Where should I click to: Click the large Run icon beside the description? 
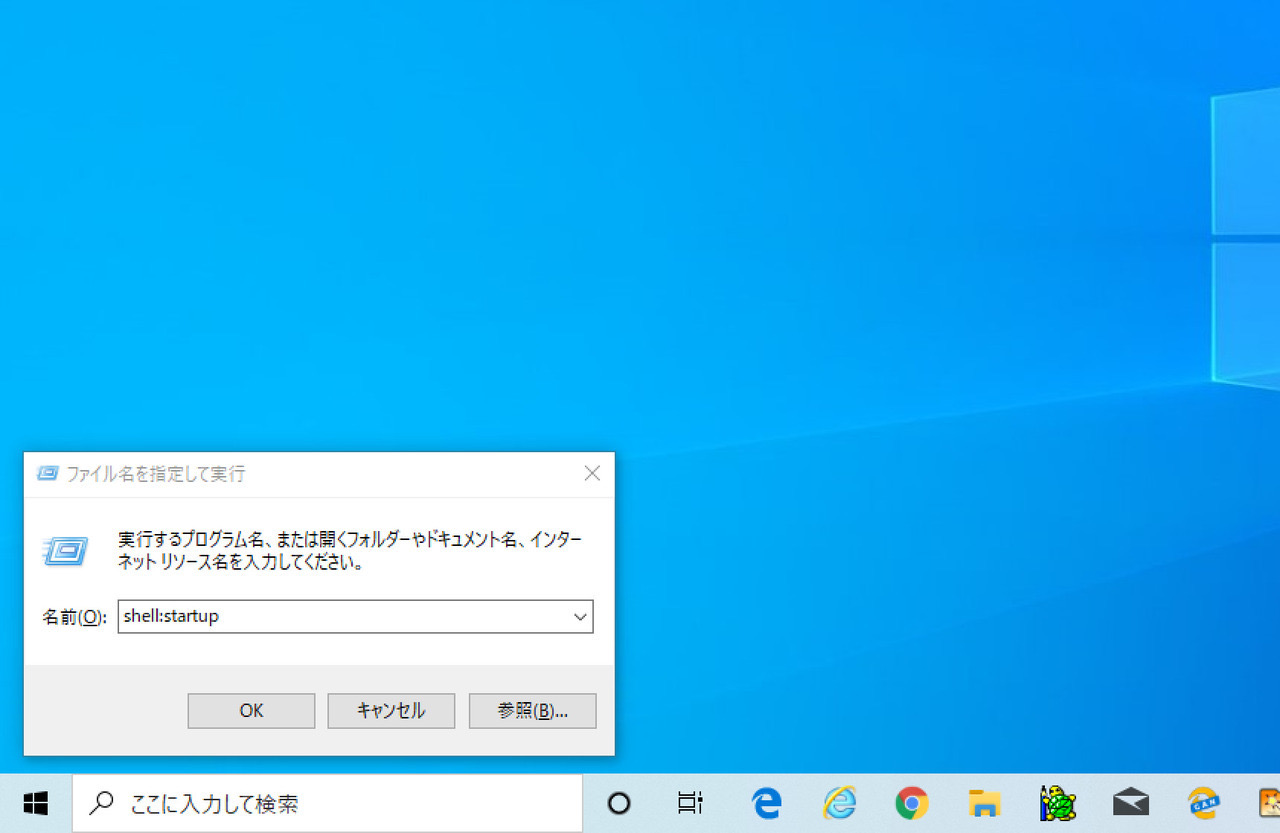(66, 550)
